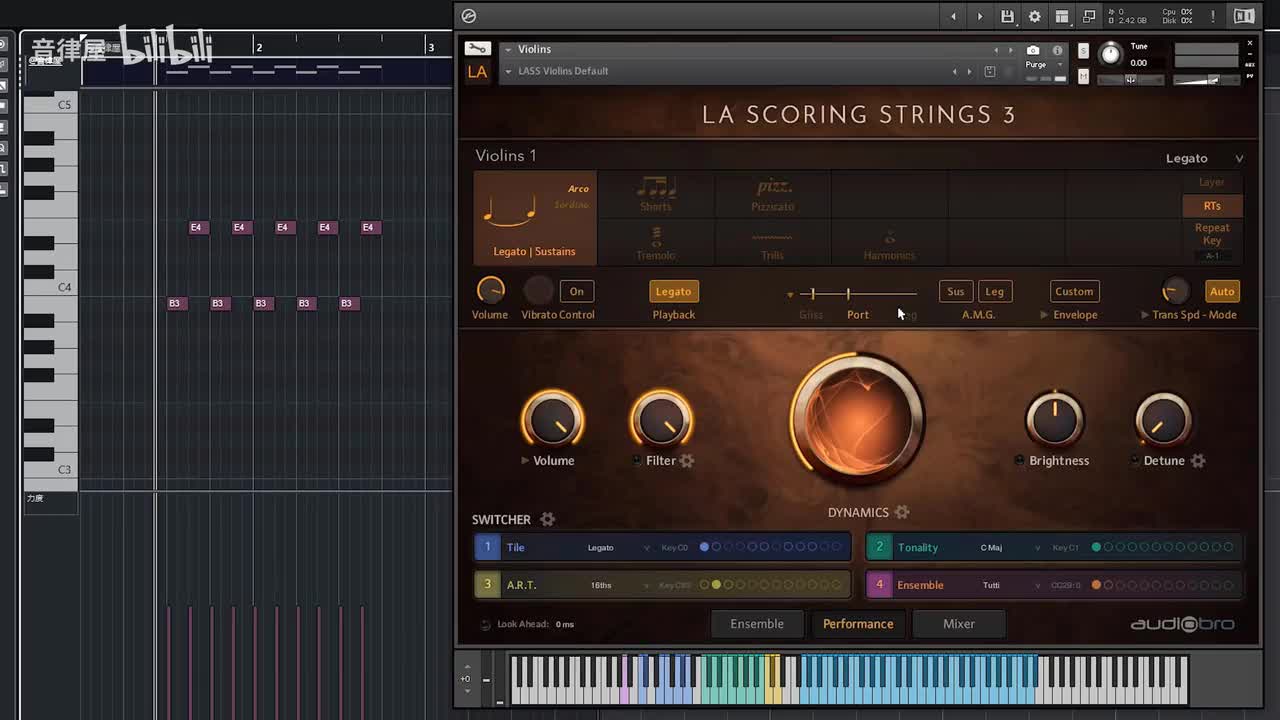
Task: Go to previous preset with Kontakt header left arrow
Action: [953, 16]
